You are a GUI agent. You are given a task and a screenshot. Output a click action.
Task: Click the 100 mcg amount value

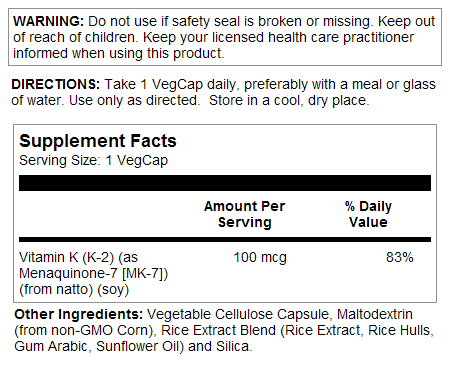260,258
